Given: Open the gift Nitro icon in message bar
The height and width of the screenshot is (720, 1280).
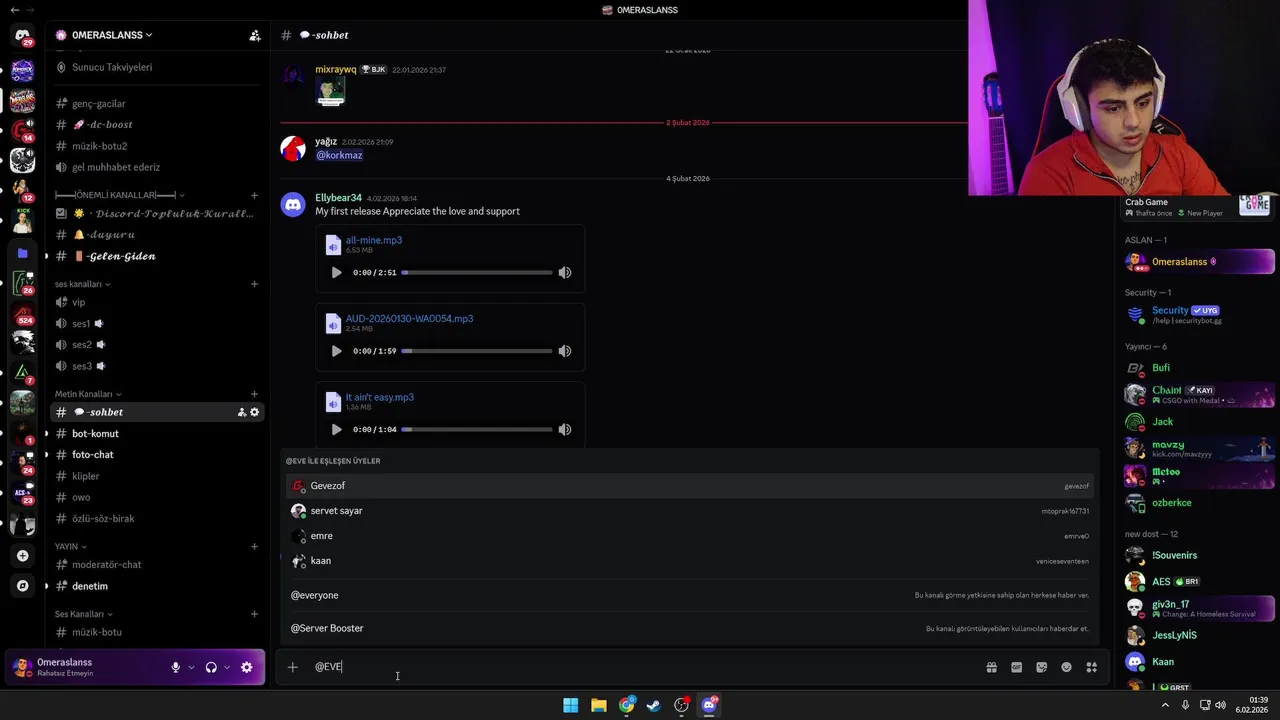Looking at the screenshot, I should (x=991, y=667).
